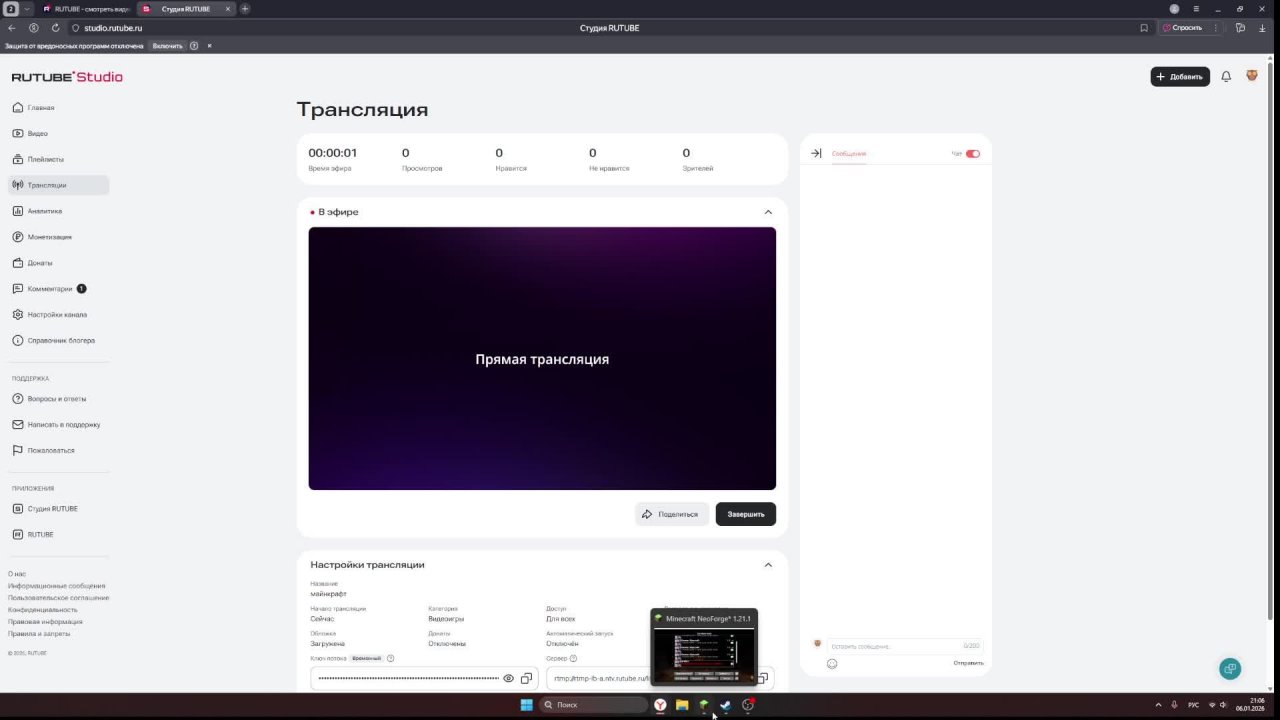Open Информационные сообщения link

[x=56, y=586]
